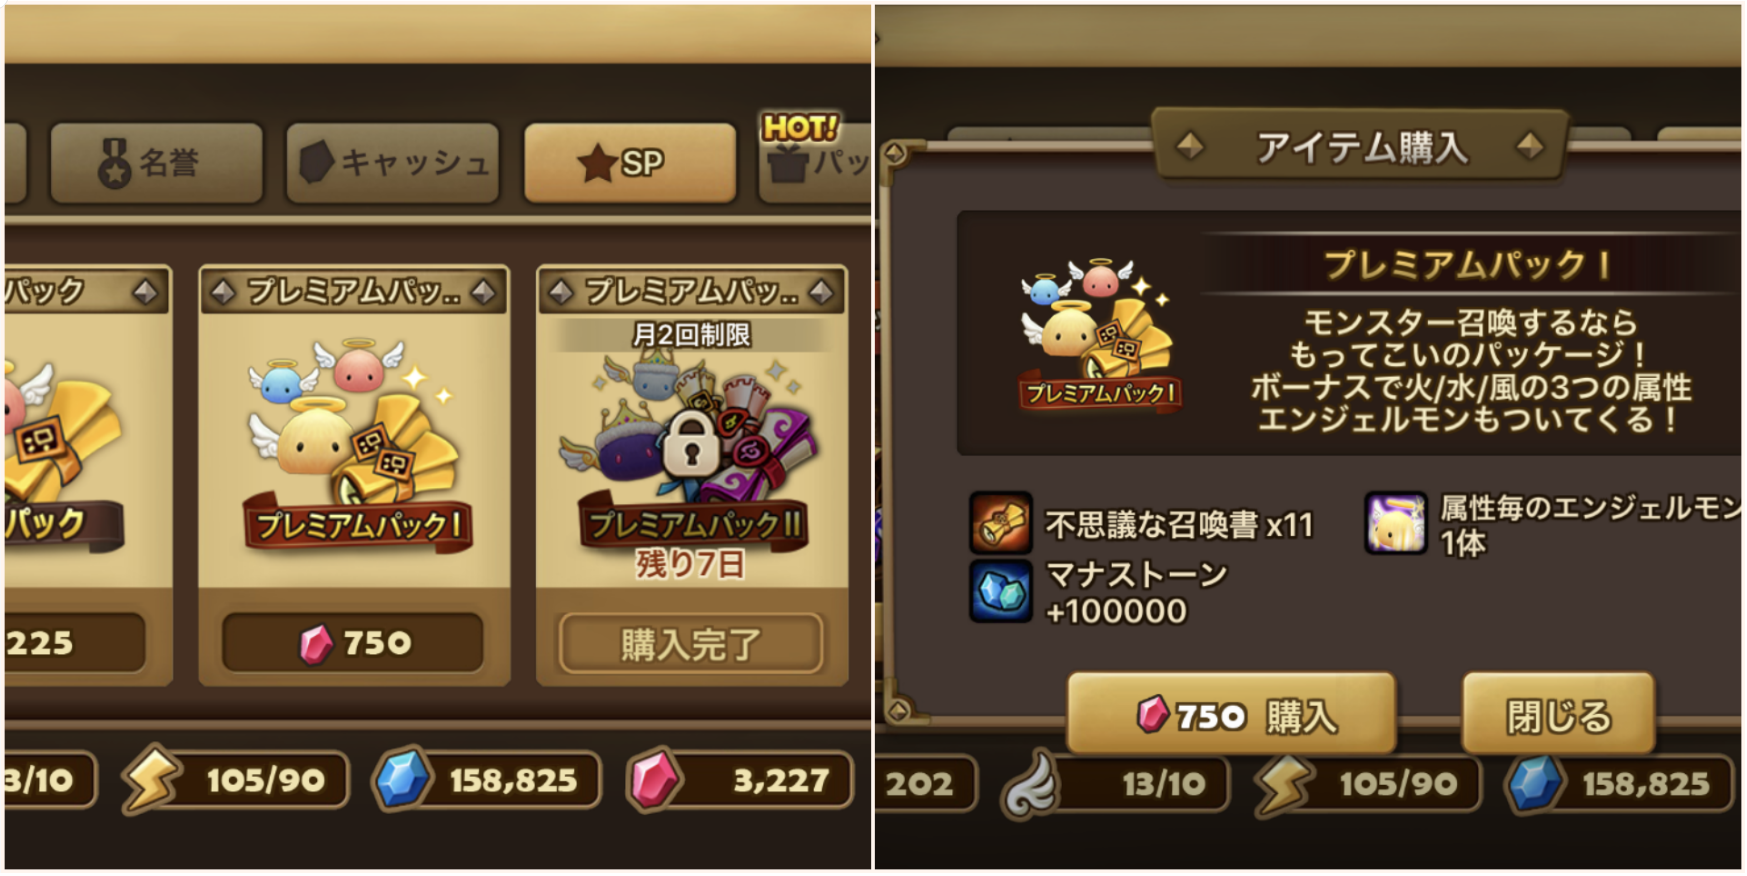
Task: Switch to the キャッシュ tab
Action: [392, 163]
